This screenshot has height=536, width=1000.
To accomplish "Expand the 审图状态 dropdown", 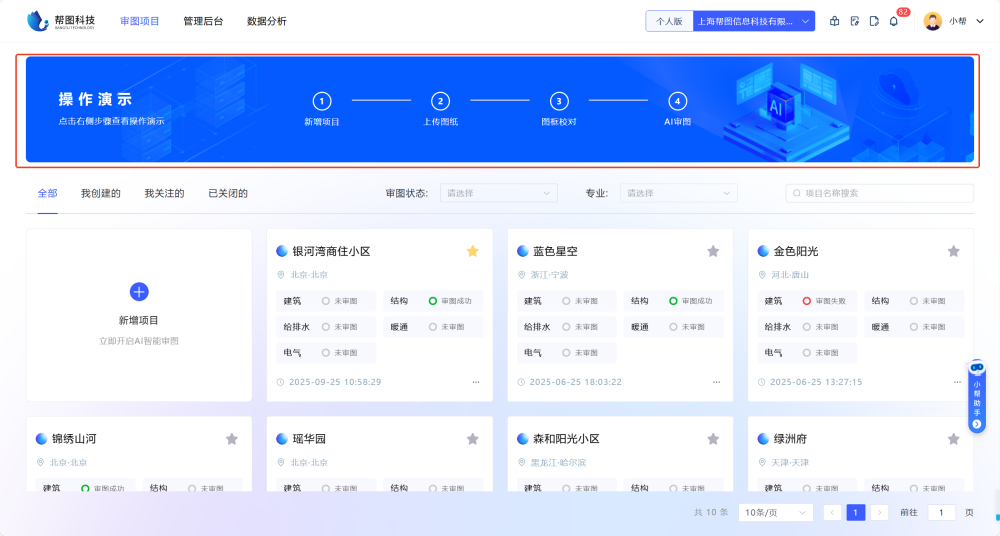I will (499, 193).
